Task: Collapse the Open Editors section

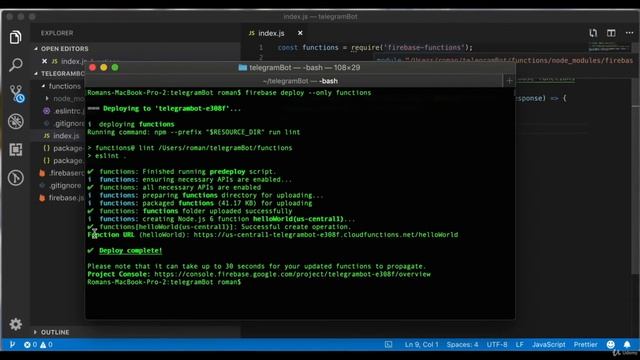Action: 36,49
